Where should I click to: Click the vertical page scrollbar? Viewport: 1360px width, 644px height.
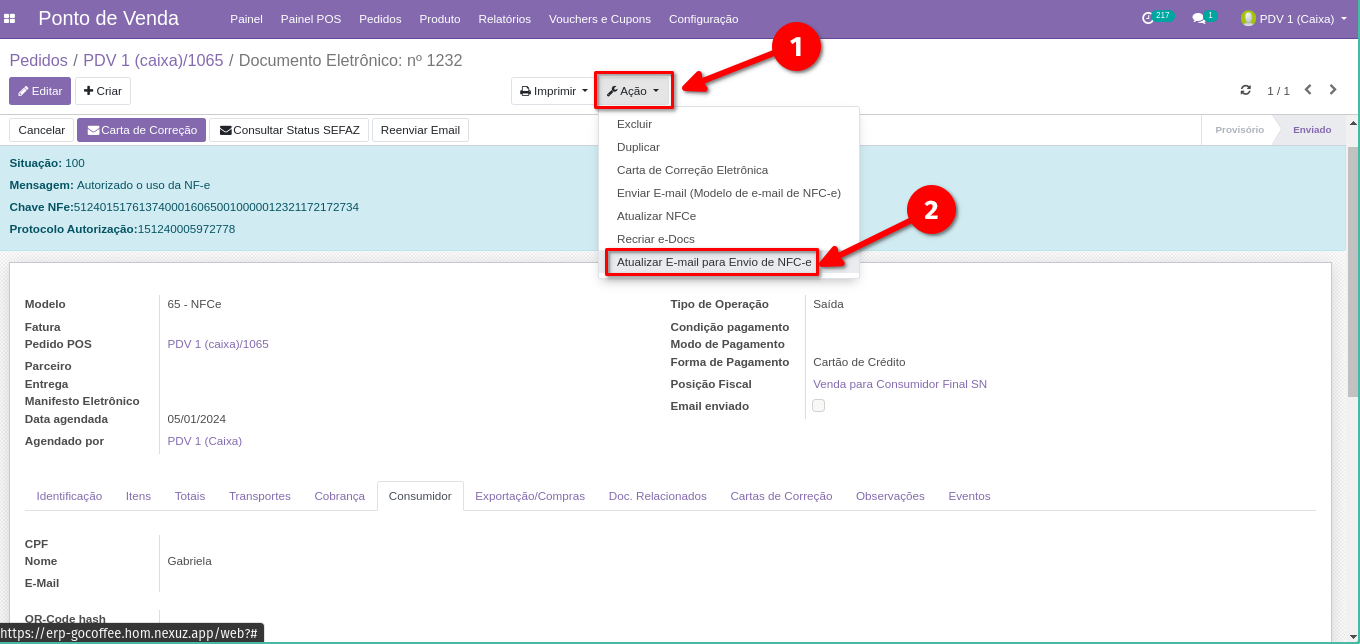(1352, 270)
